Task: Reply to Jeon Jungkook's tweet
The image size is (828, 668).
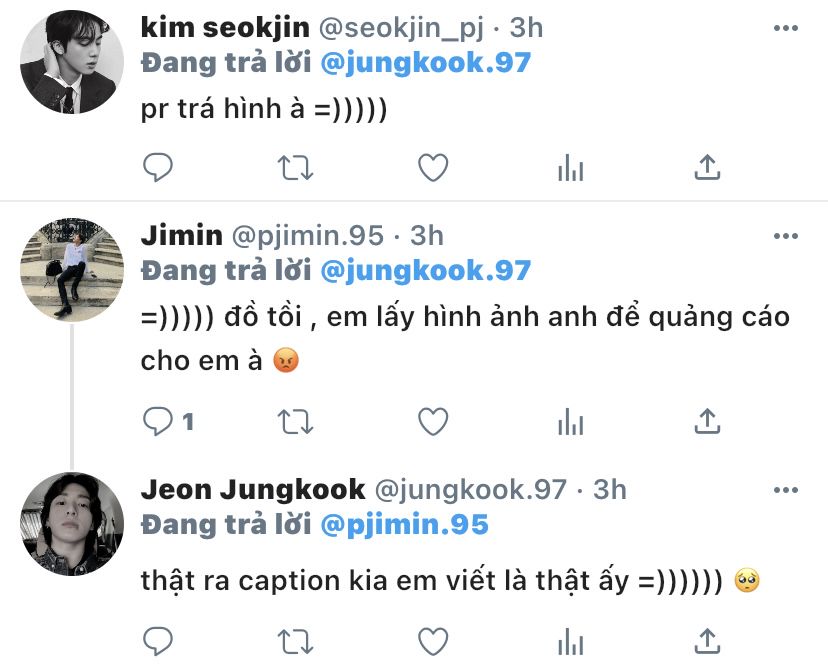Action: pyautogui.click(x=158, y=641)
